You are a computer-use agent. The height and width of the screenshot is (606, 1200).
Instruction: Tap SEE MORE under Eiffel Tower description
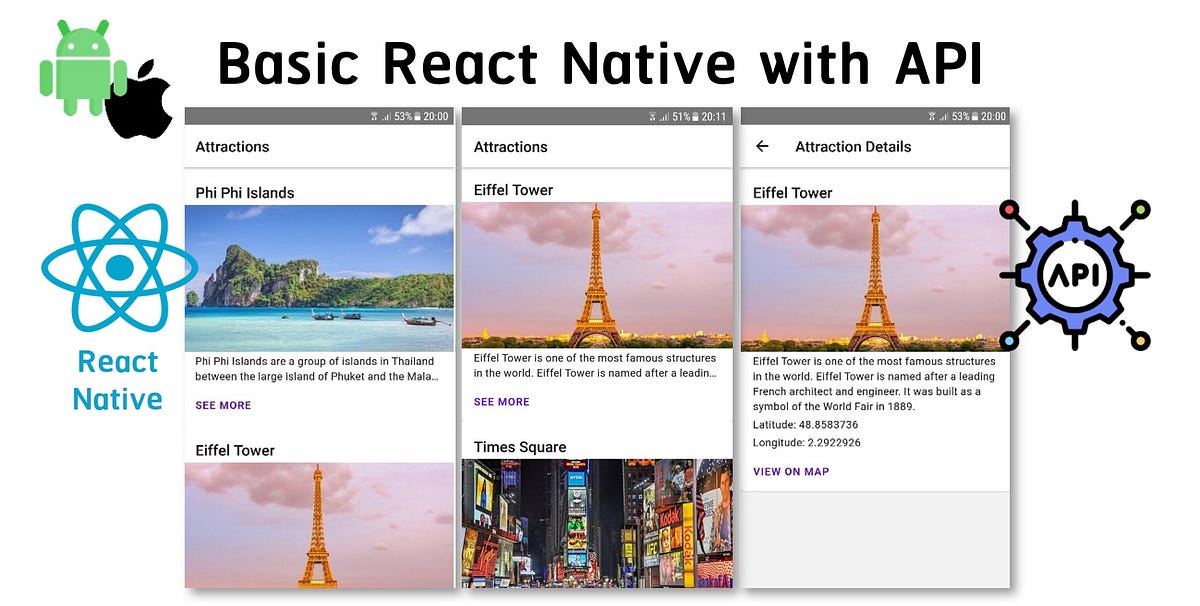(x=502, y=402)
